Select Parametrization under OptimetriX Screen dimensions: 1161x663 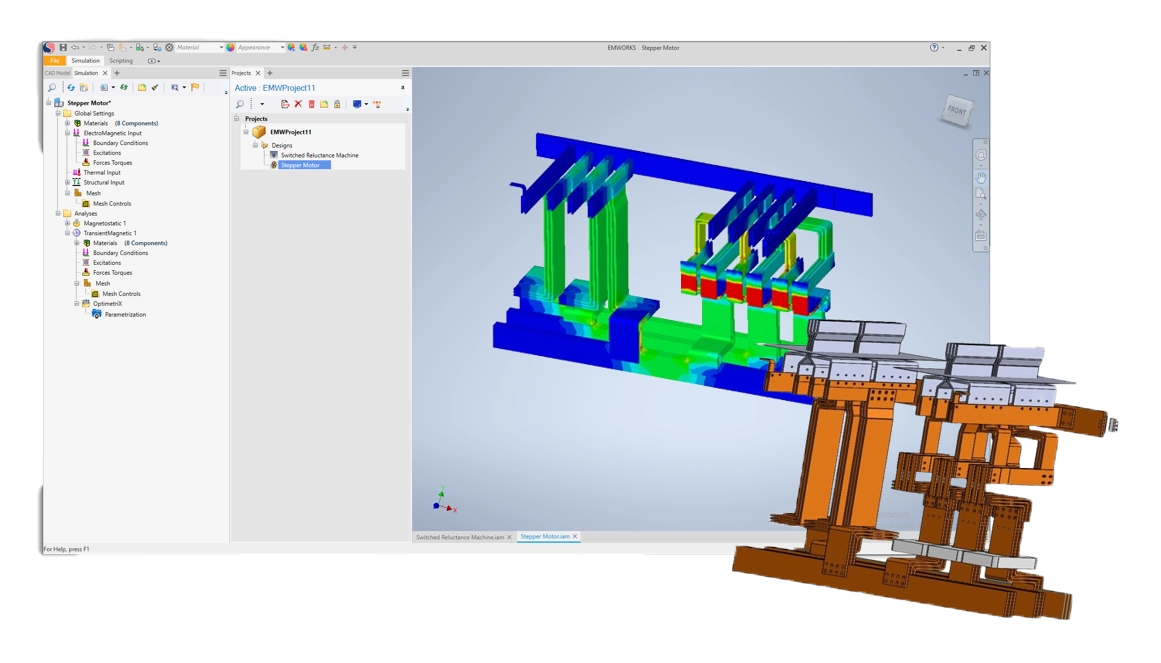click(125, 314)
